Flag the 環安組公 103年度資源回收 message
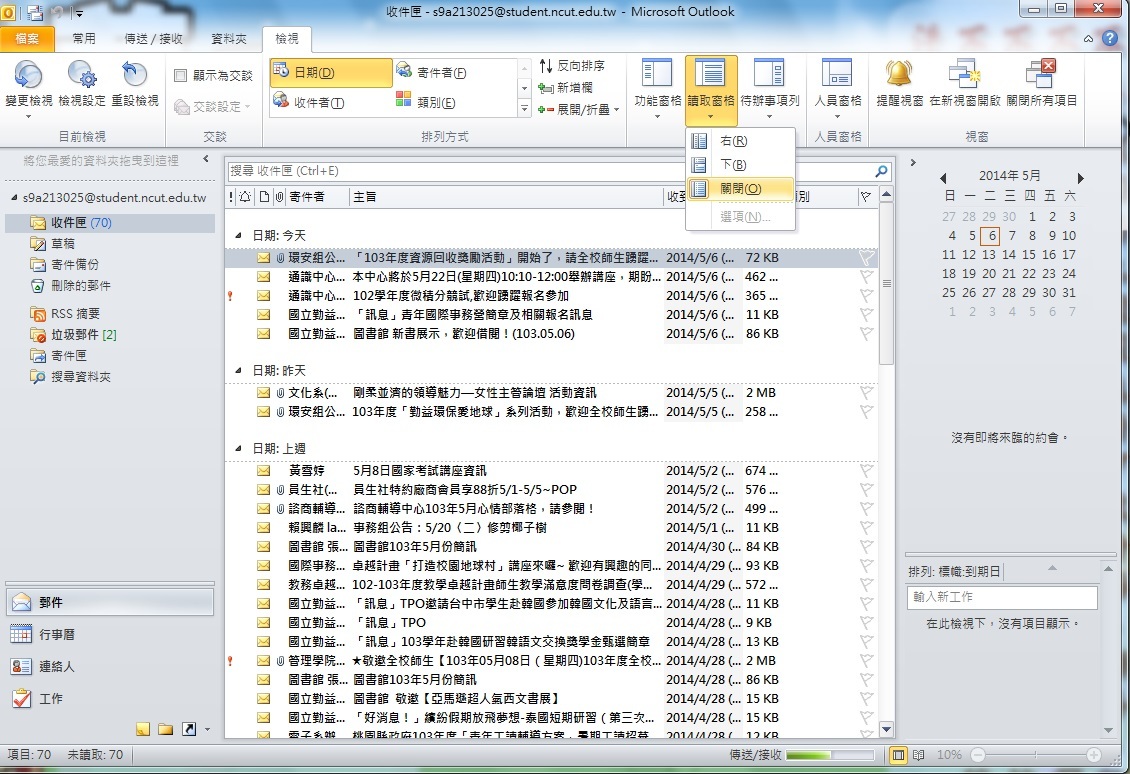Image resolution: width=1130 pixels, height=774 pixels. [866, 257]
